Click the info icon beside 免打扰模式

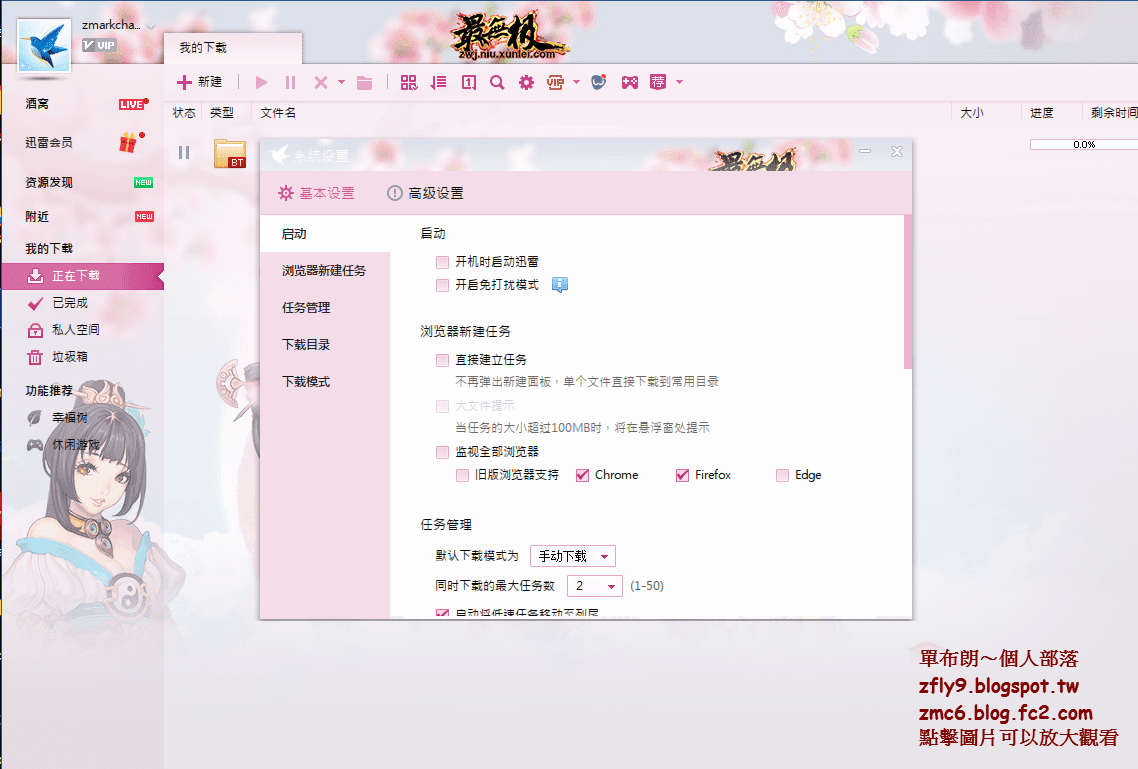[560, 284]
